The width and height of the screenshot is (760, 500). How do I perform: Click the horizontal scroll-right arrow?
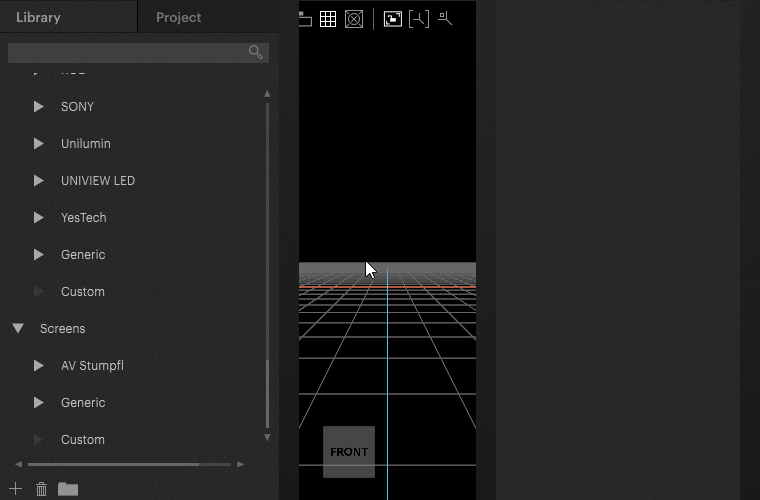click(240, 464)
